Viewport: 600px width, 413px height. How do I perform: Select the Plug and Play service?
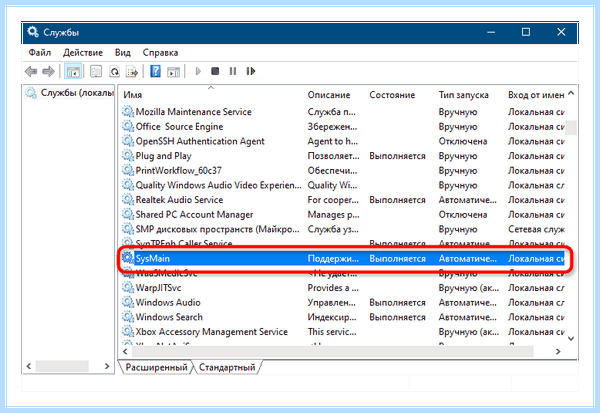pyautogui.click(x=343, y=156)
